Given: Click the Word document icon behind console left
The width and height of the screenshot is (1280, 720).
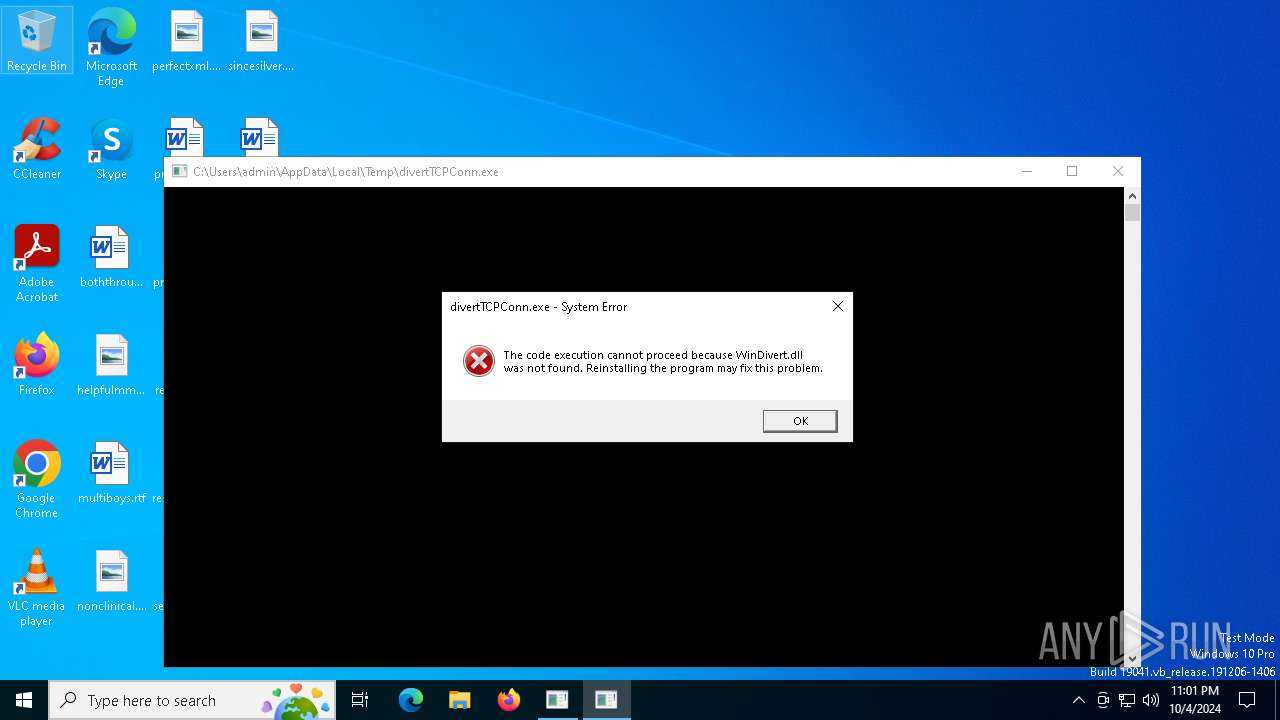Looking at the screenshot, I should 184,137.
